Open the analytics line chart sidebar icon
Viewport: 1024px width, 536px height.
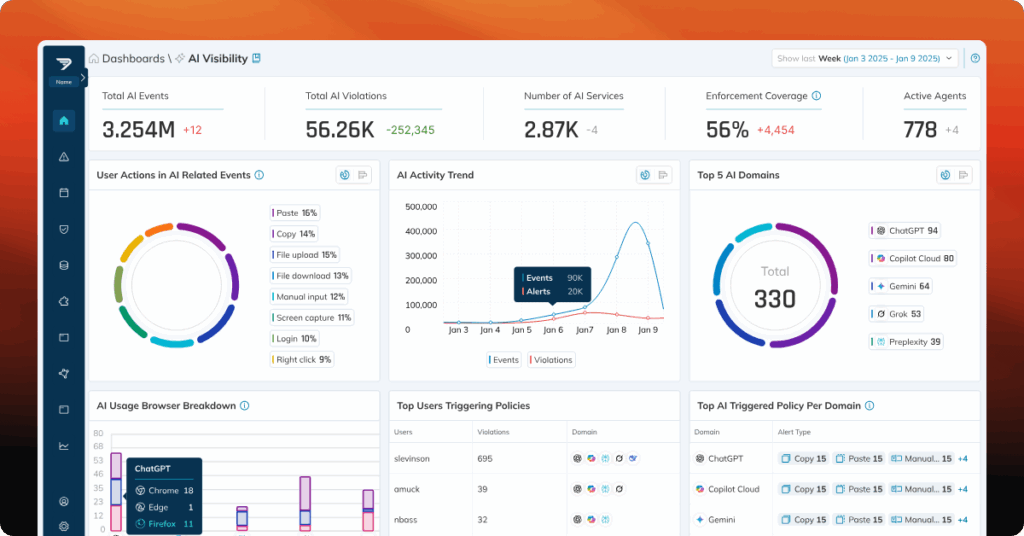pos(64,446)
